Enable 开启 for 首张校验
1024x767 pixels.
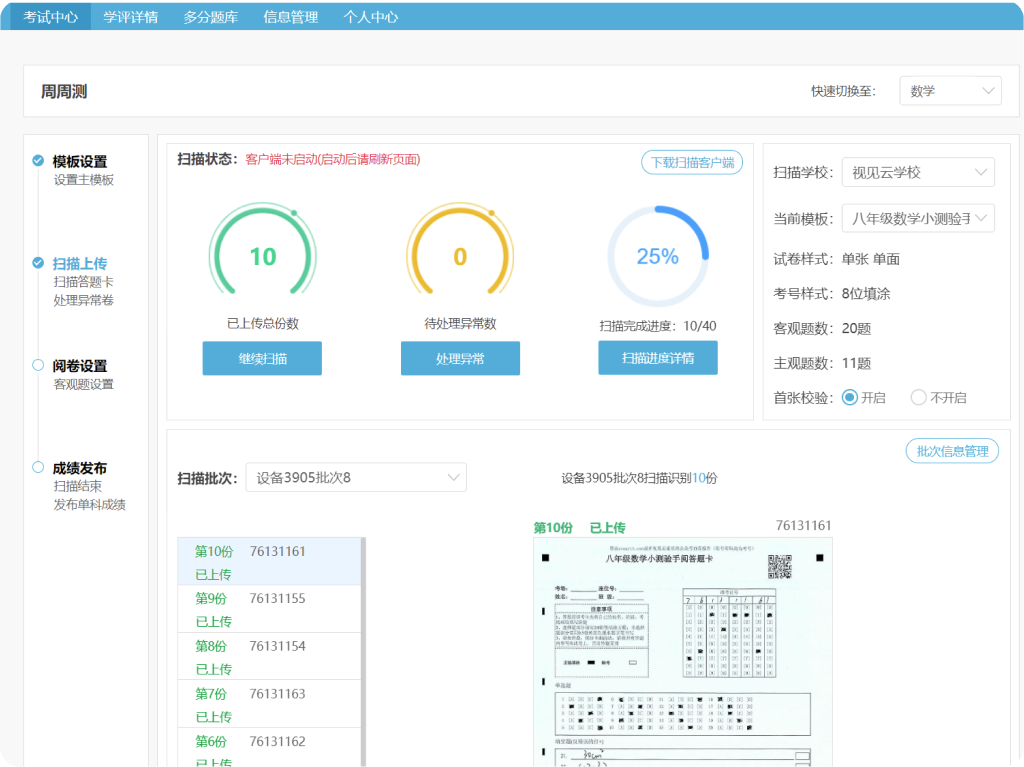point(849,397)
